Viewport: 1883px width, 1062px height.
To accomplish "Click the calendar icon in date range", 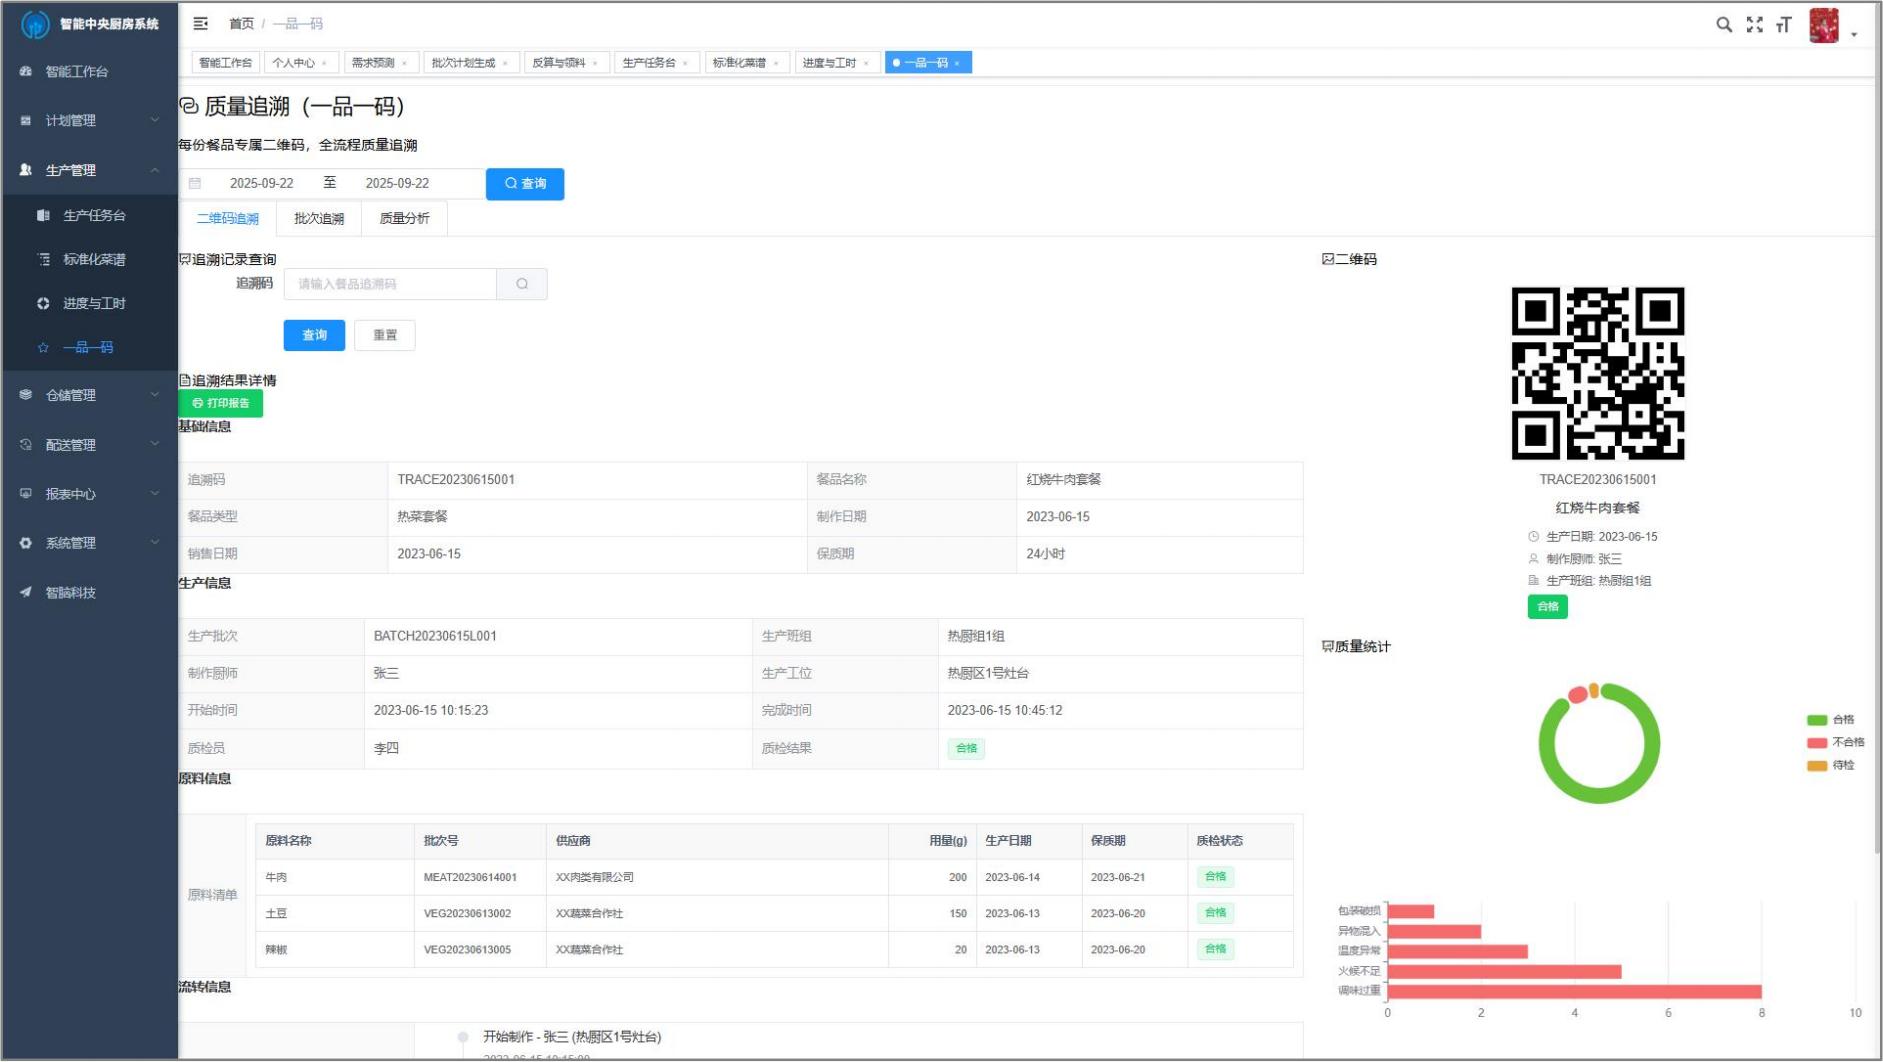I will pyautogui.click(x=195, y=184).
